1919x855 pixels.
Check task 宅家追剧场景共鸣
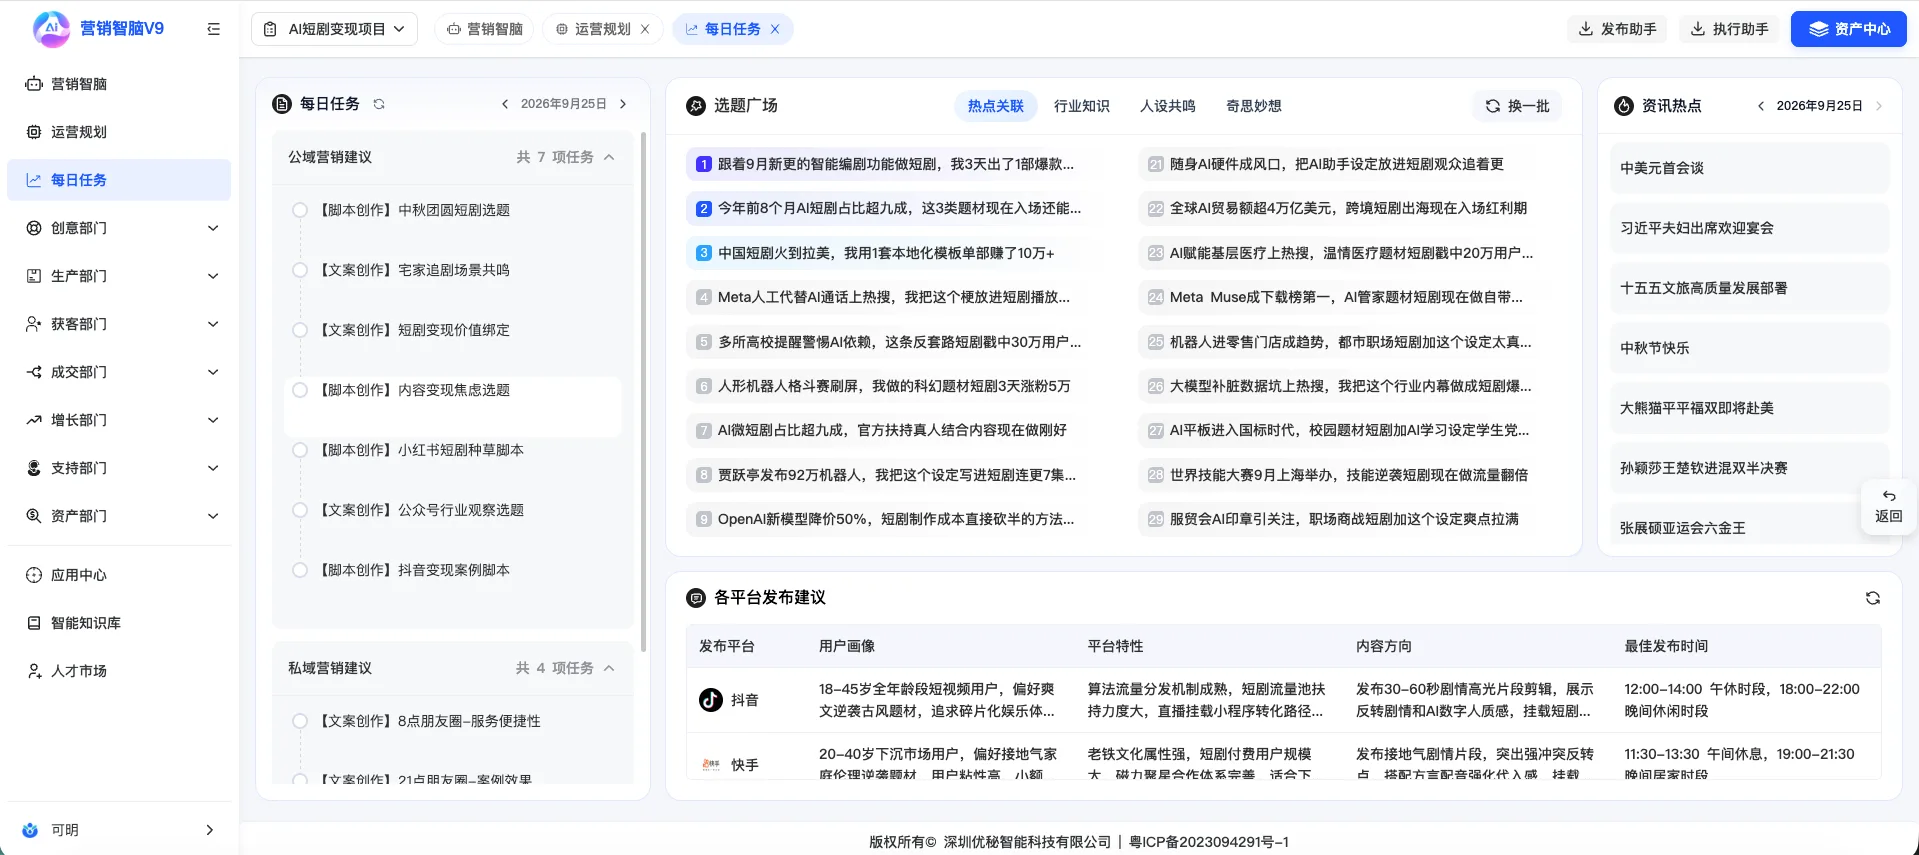click(x=300, y=270)
